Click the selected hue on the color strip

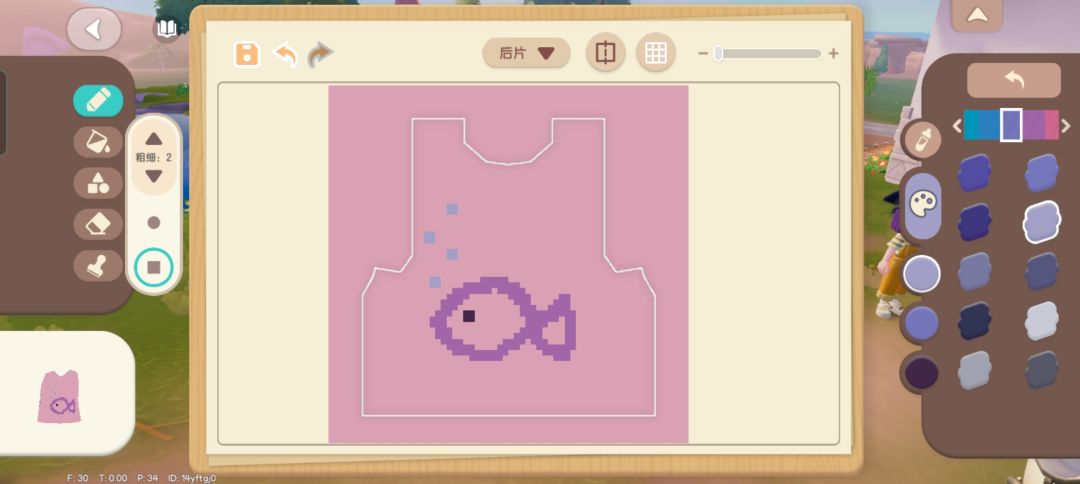click(1011, 125)
